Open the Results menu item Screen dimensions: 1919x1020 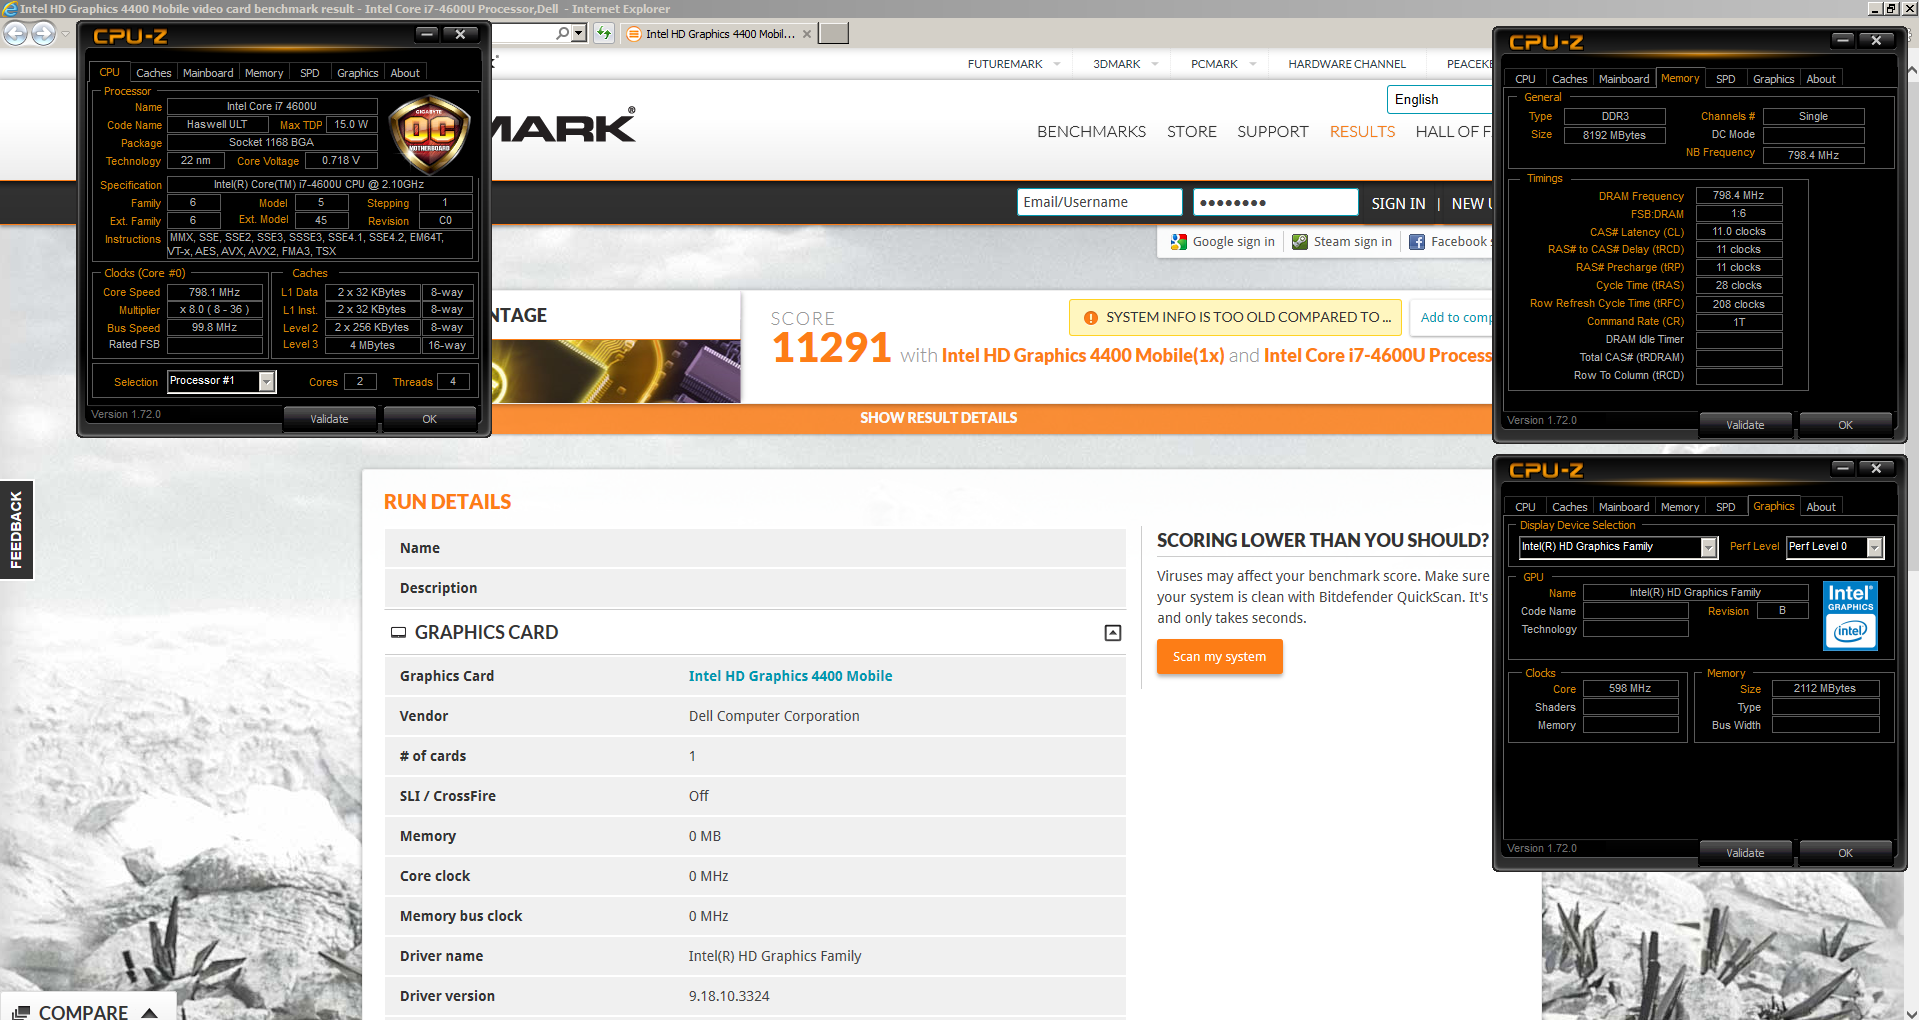[x=1362, y=132]
